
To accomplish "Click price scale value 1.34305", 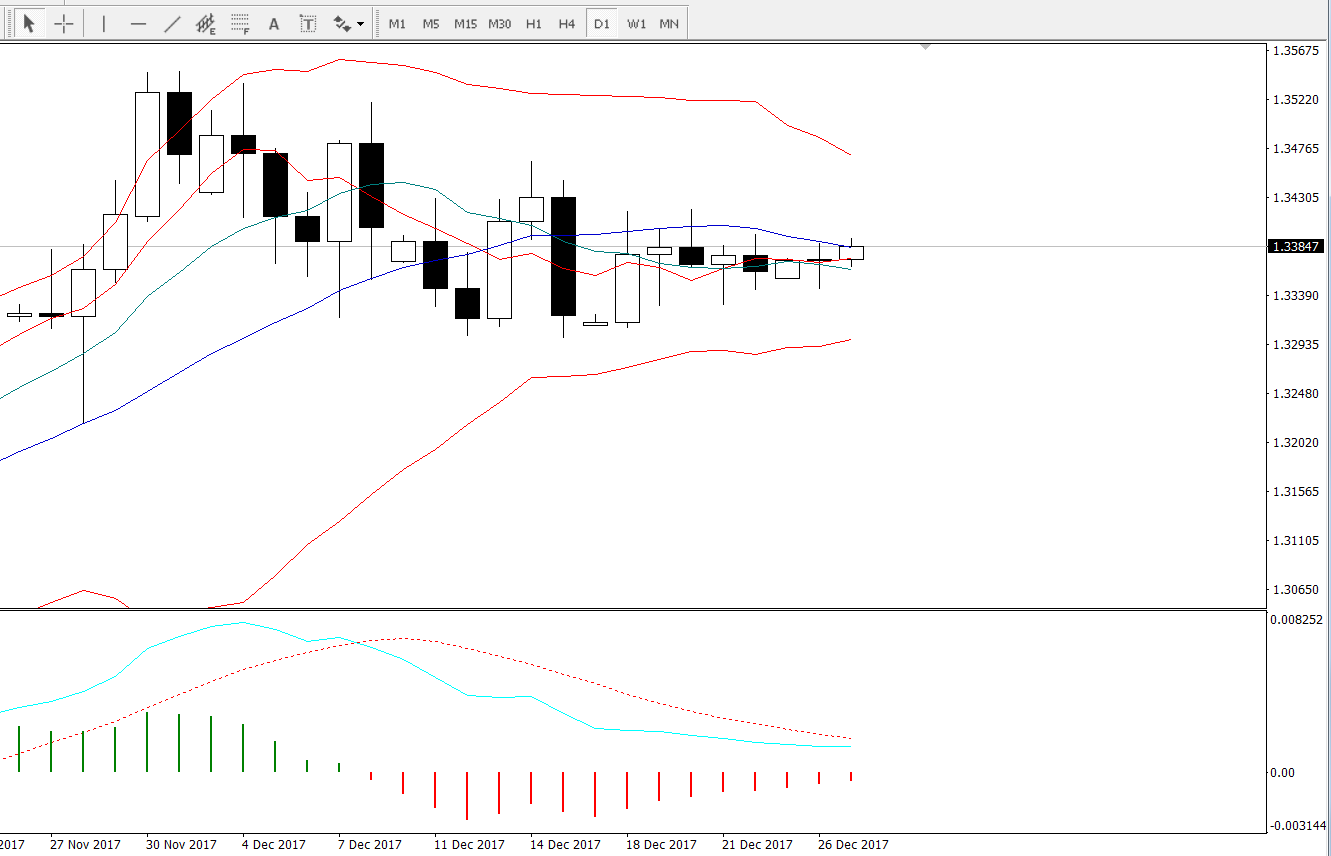I will (x=1297, y=198).
